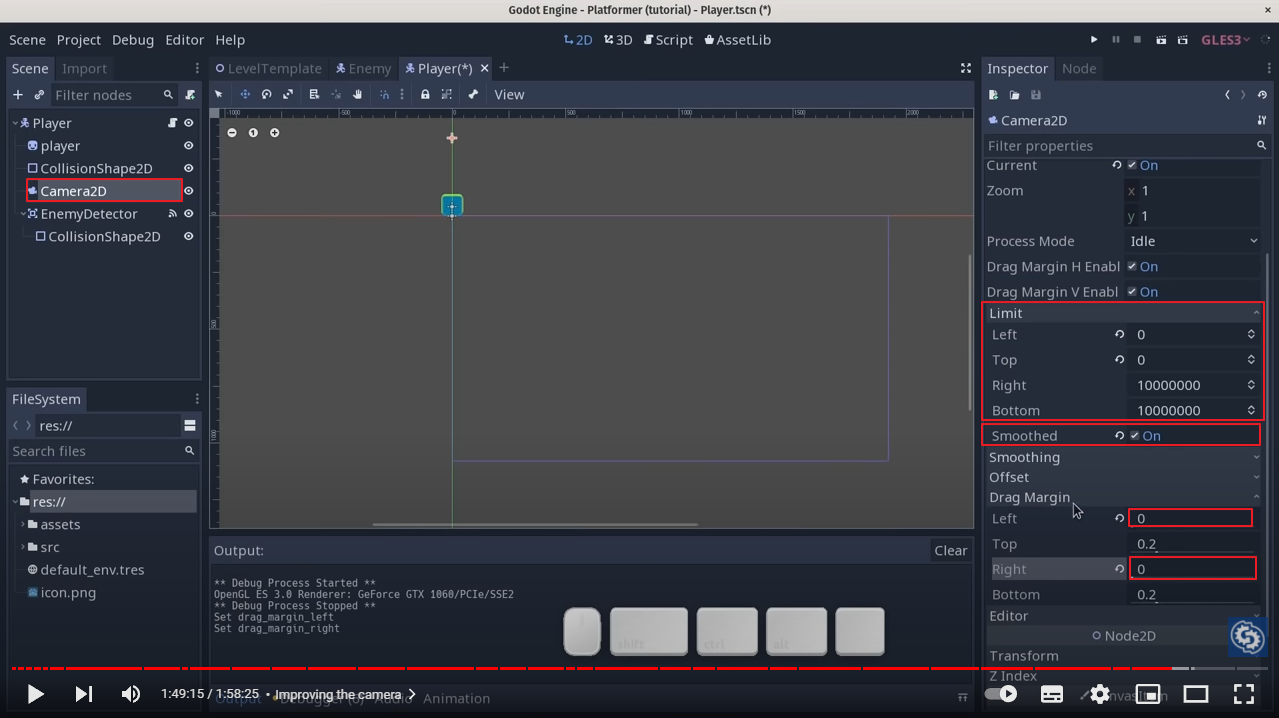Collapse the Drag Margin section
The height and width of the screenshot is (718, 1279).
click(1125, 497)
